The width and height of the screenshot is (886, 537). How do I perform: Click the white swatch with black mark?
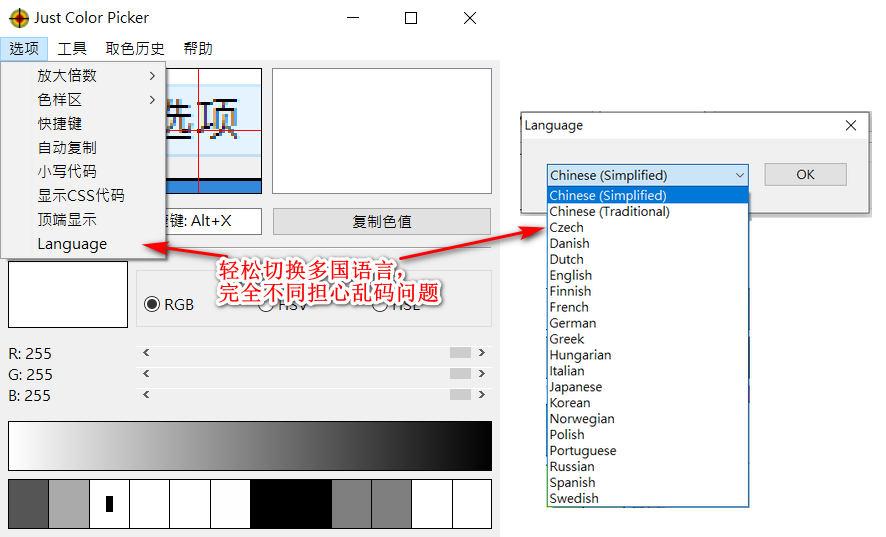[110, 504]
